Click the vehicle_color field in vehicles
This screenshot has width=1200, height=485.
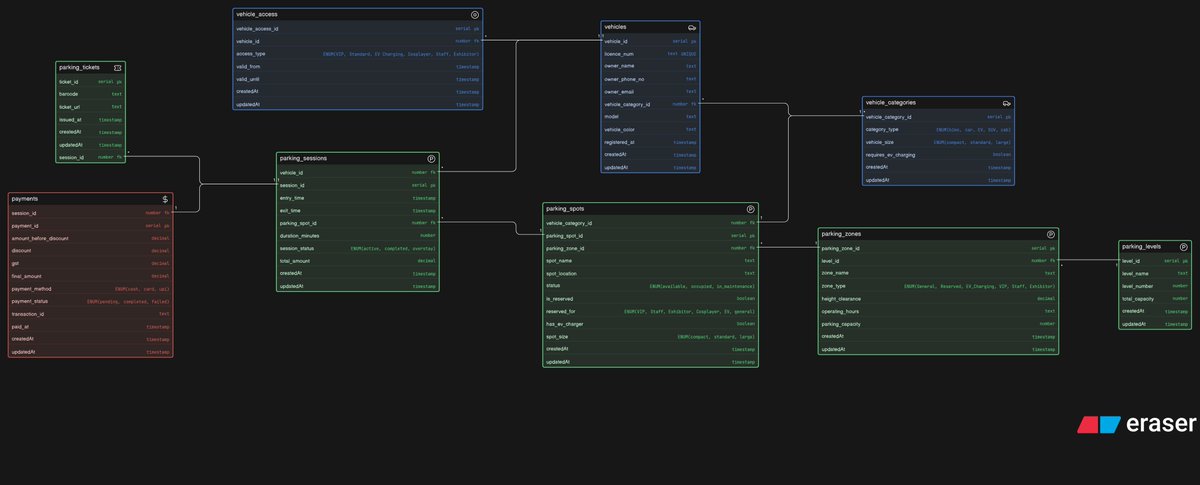(x=650, y=129)
